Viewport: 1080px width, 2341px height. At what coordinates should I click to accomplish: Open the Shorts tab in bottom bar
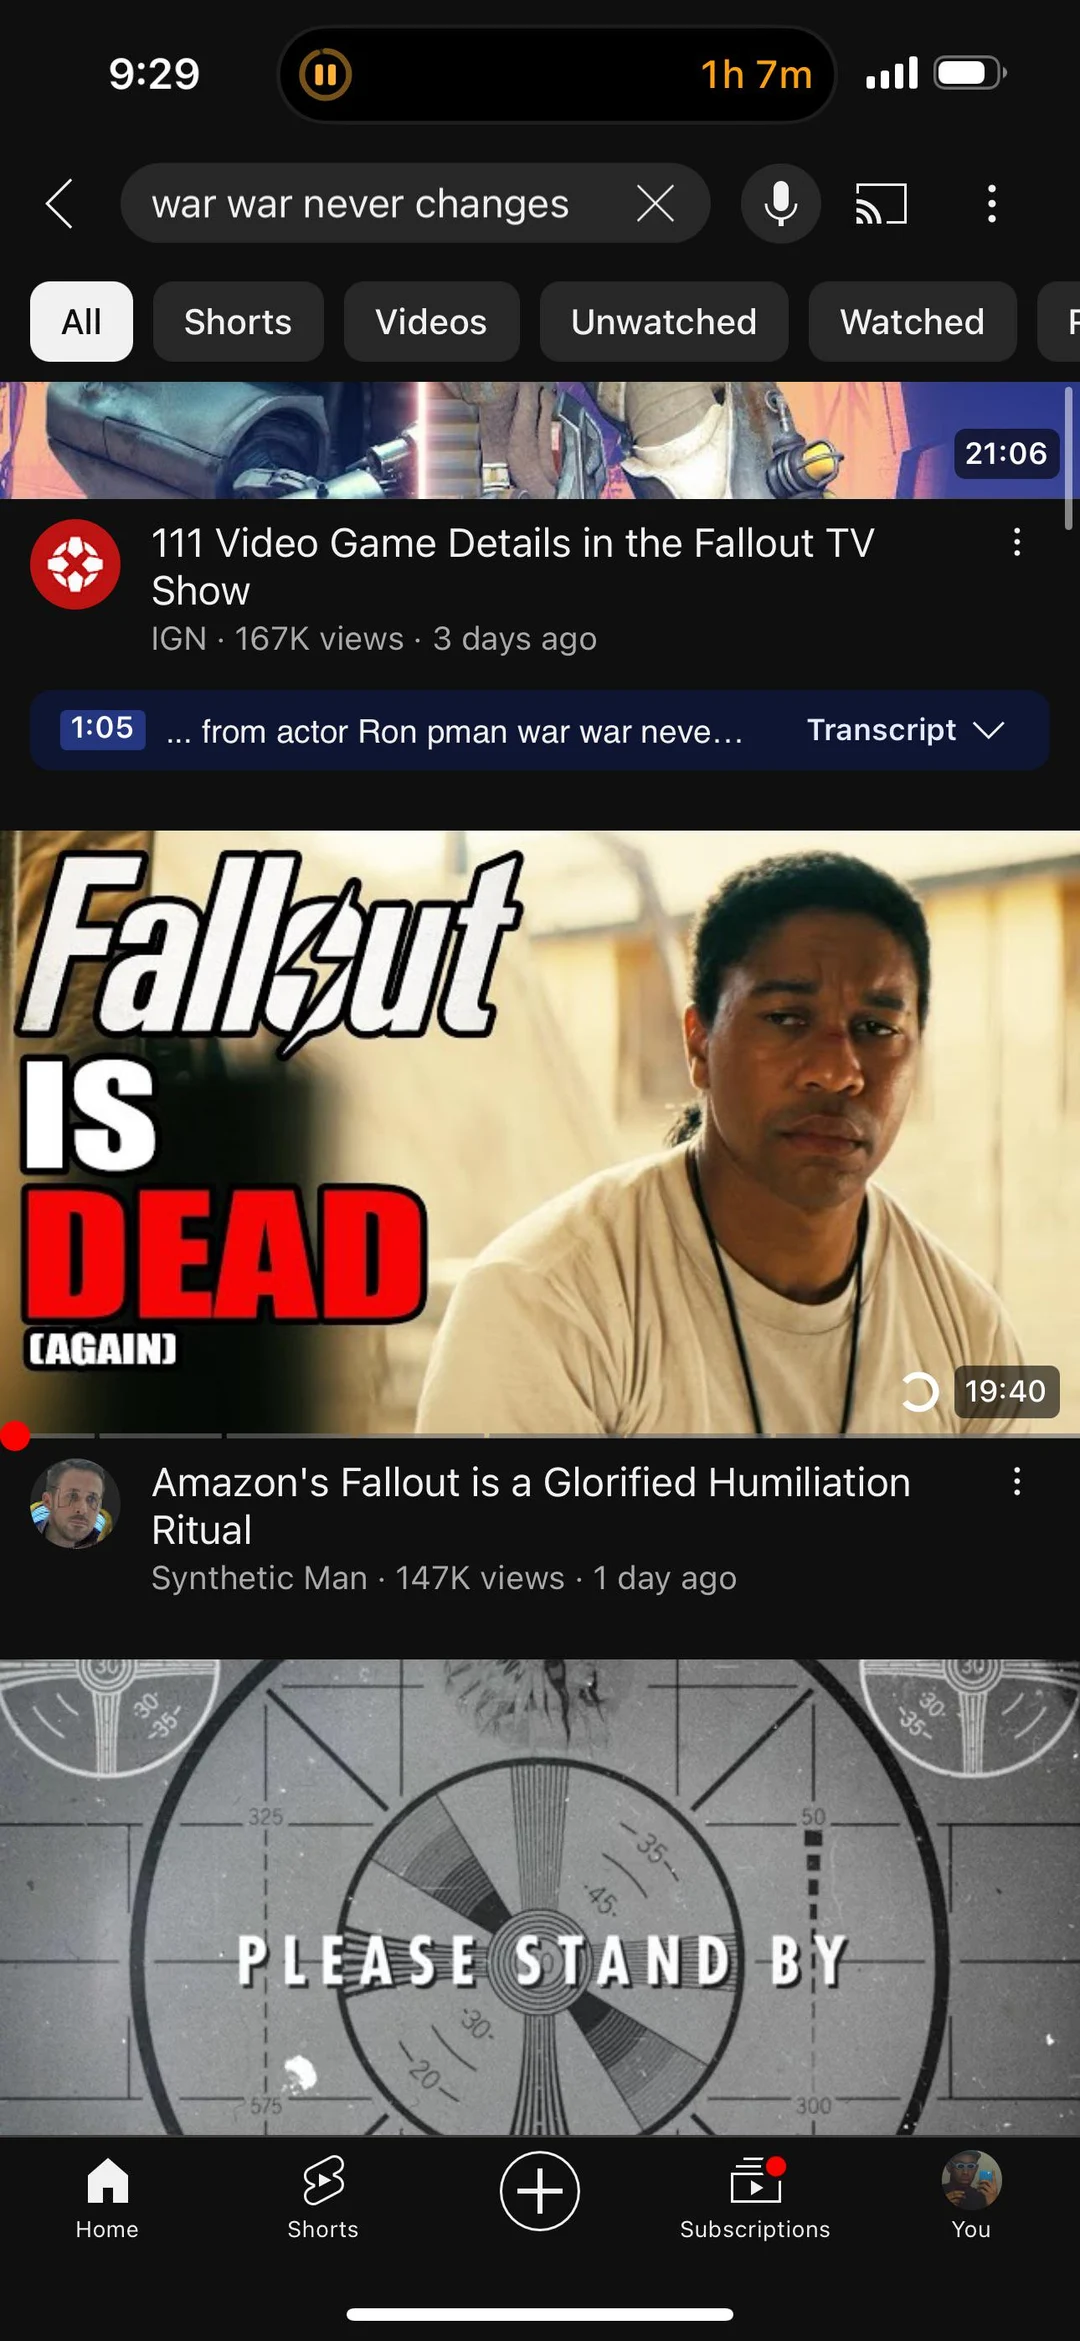pos(323,2198)
